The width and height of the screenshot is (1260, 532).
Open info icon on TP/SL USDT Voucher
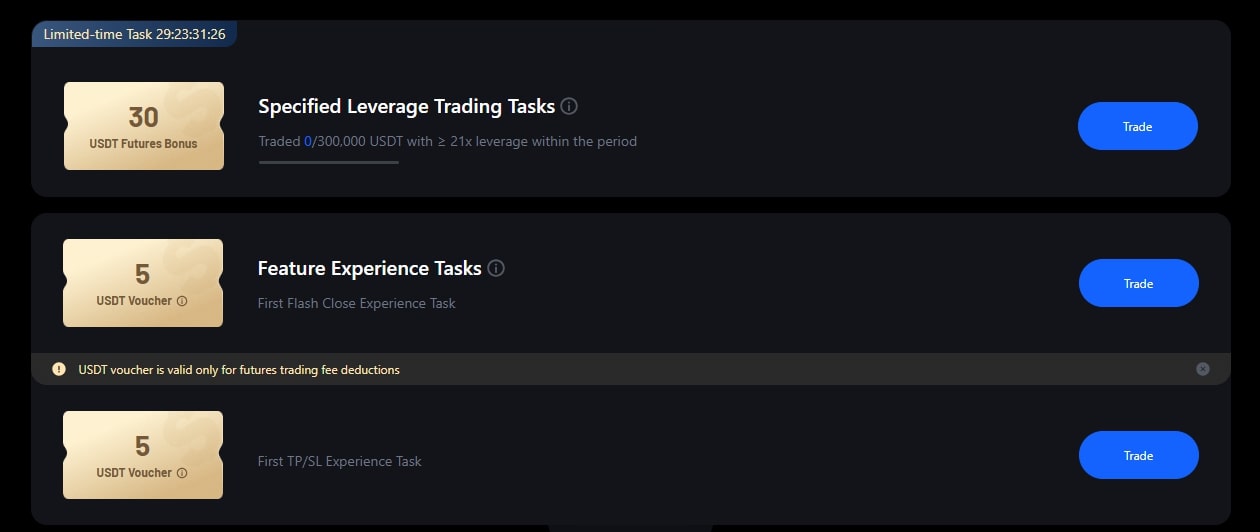(181, 473)
